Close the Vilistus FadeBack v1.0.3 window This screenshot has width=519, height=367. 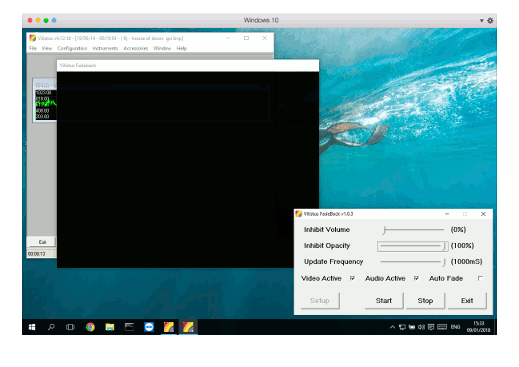pos(483,214)
